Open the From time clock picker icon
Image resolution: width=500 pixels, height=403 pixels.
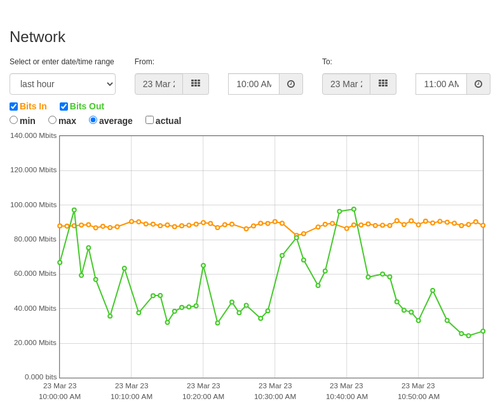point(291,84)
